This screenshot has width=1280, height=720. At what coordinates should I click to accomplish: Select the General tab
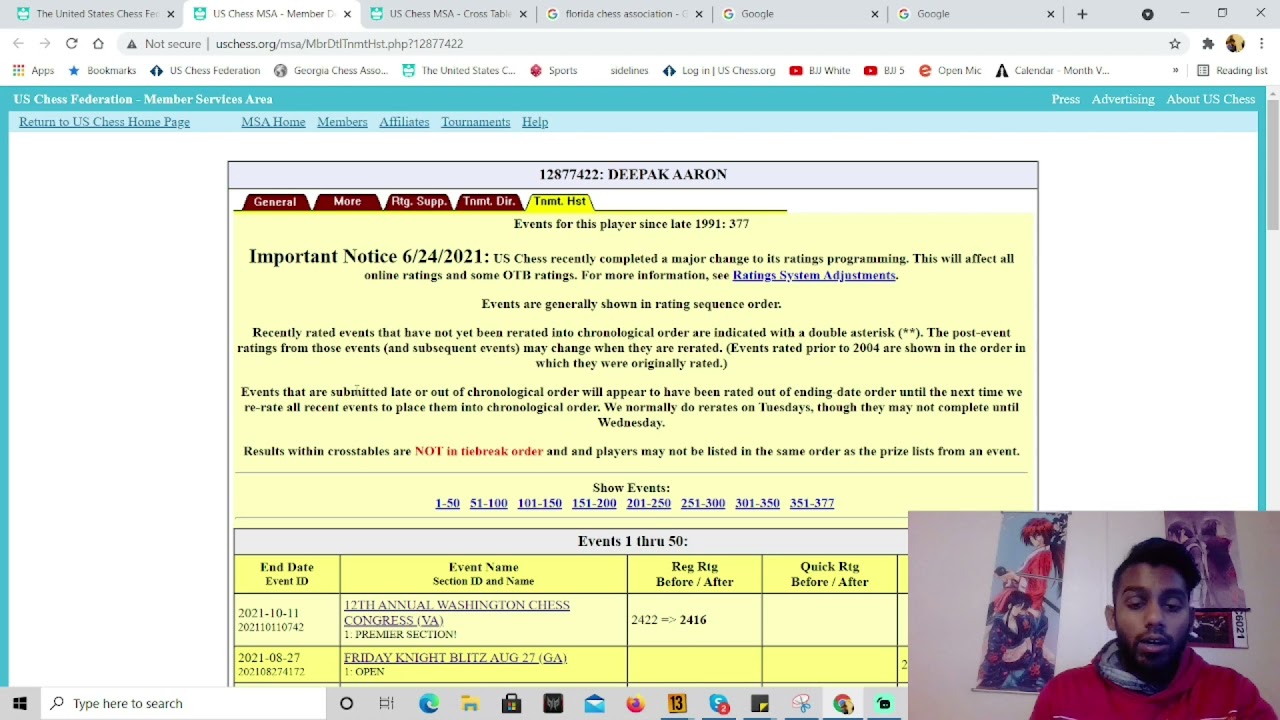(x=275, y=202)
